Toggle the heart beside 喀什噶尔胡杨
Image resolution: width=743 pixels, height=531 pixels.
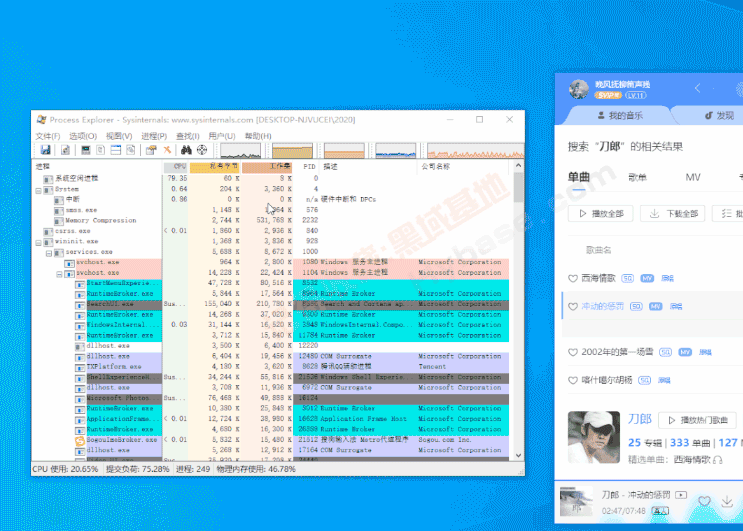point(573,380)
